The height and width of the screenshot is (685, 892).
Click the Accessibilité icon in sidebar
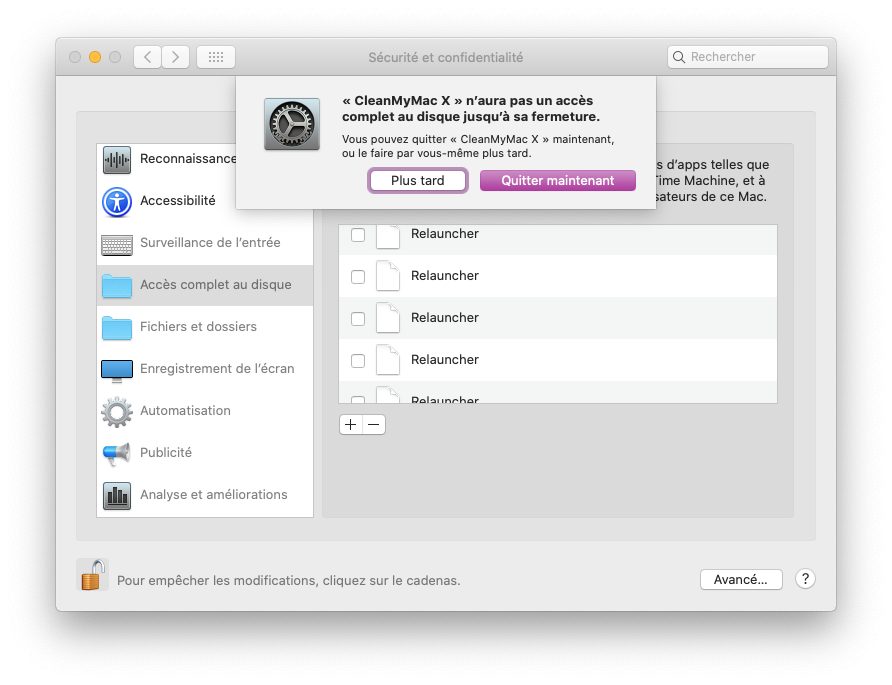tap(117, 202)
